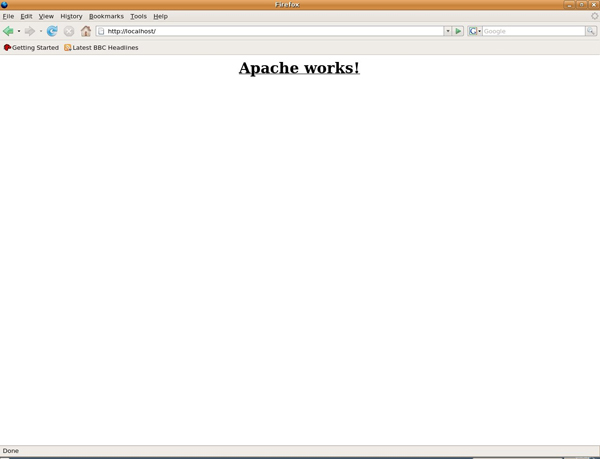Open the Help menu

(x=160, y=16)
